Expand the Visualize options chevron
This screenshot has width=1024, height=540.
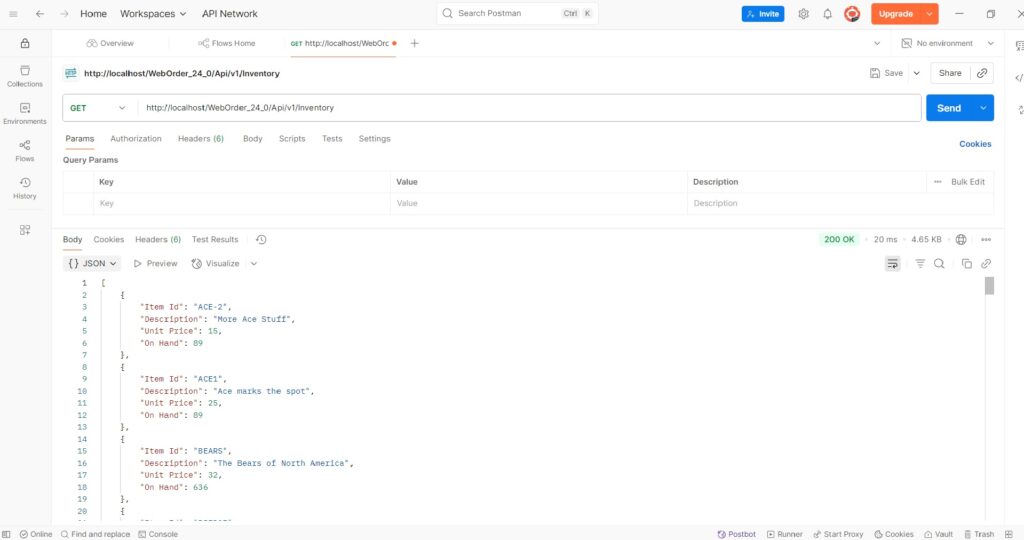[x=254, y=264]
